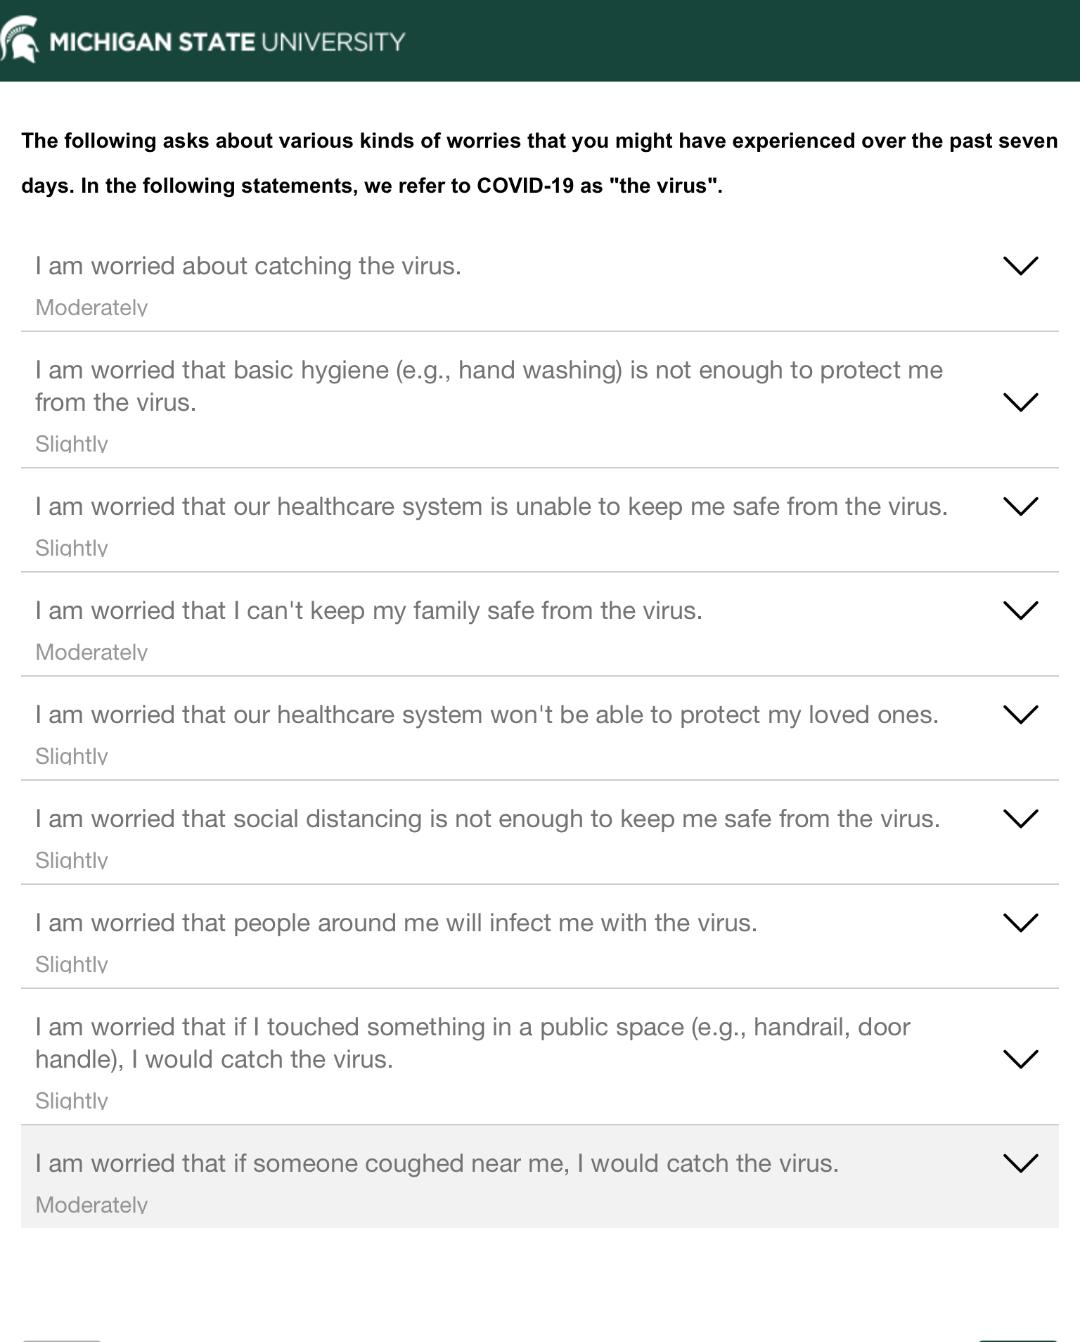Click the chevron next to 'can't keep my family safe'
Viewport: 1080px width, 1342px height.
coord(1020,610)
